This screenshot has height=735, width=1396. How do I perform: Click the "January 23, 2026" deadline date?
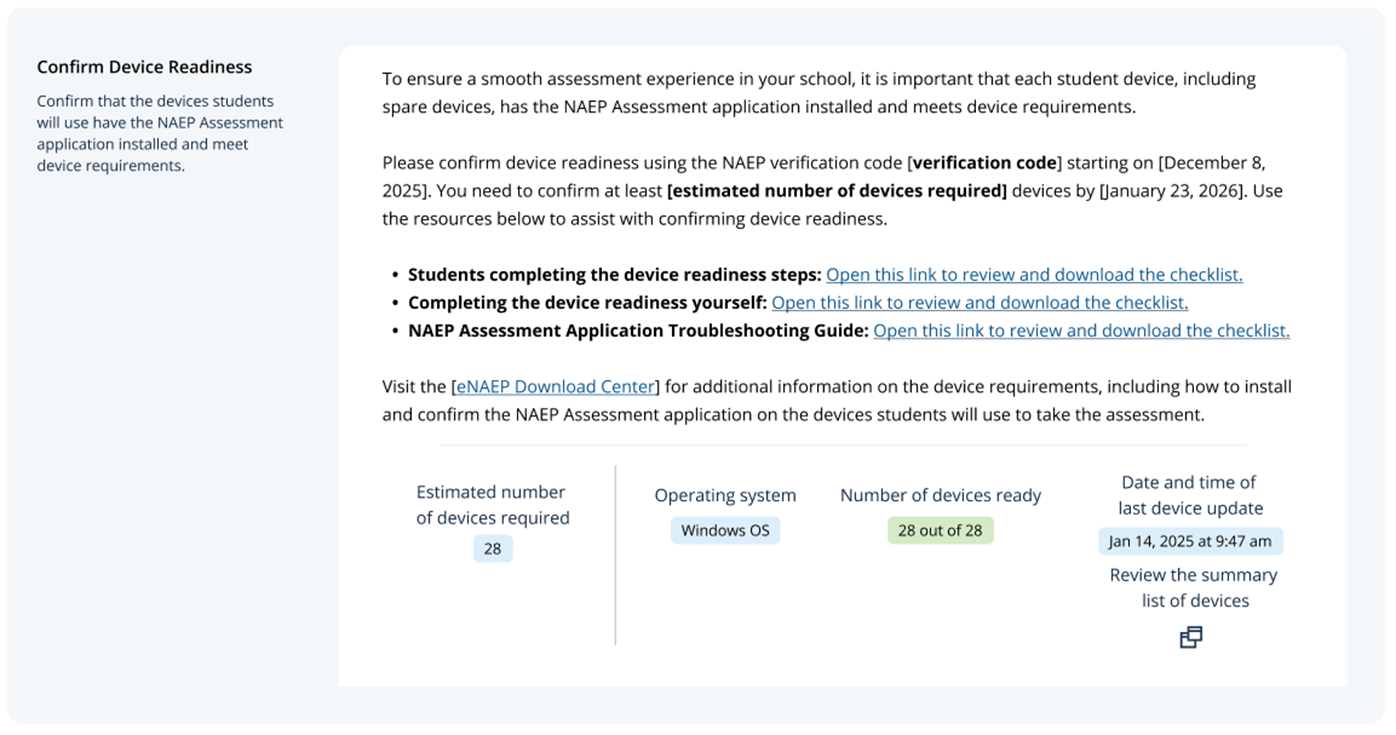[1171, 191]
